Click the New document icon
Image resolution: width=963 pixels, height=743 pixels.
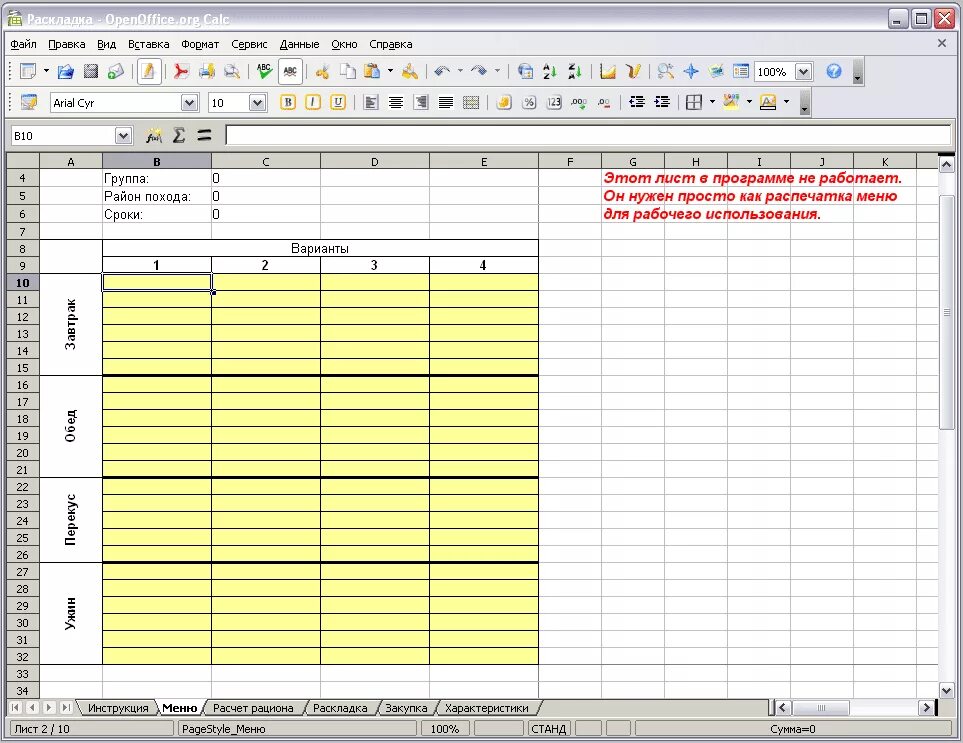click(x=28, y=71)
